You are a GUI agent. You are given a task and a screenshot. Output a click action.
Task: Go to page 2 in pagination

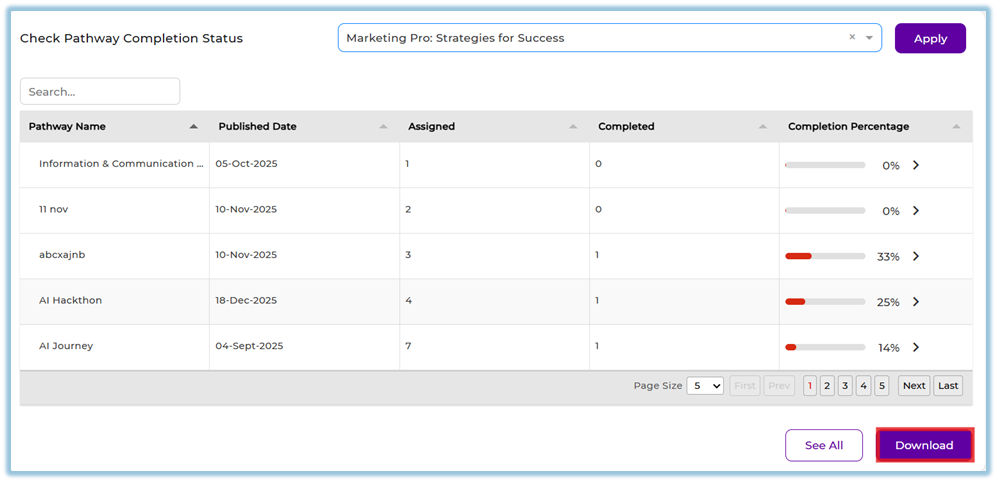coord(827,386)
